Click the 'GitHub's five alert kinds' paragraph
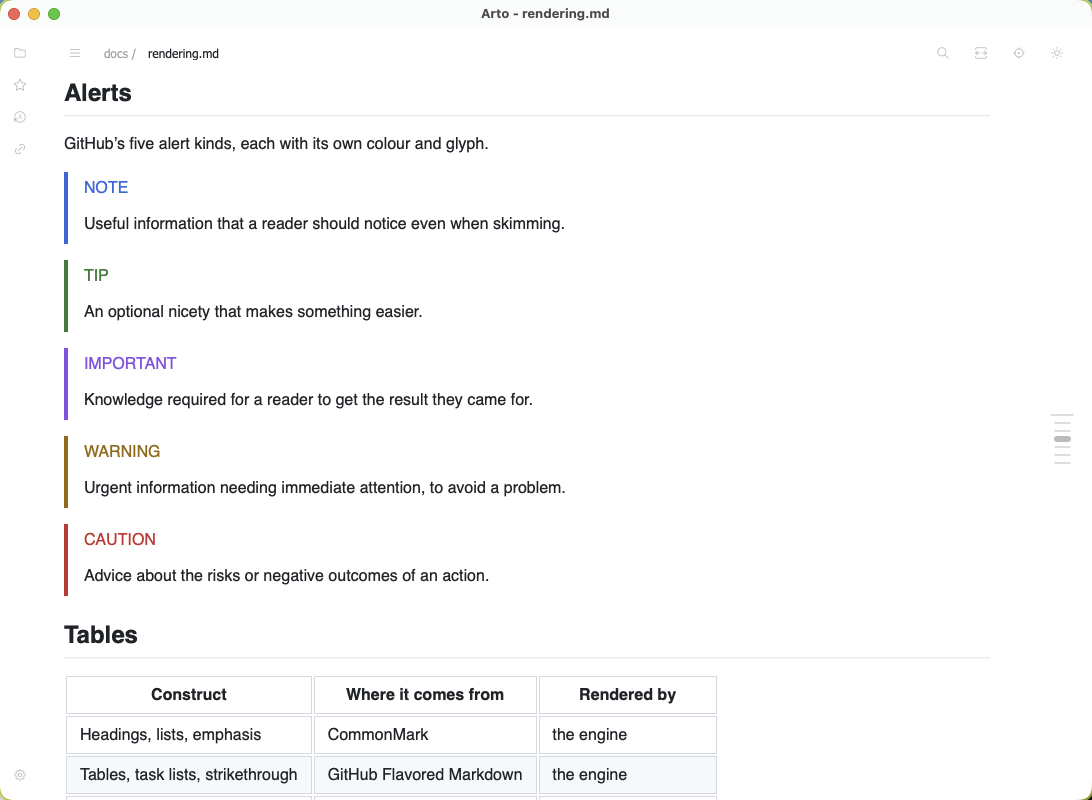1092x800 pixels. tap(276, 143)
